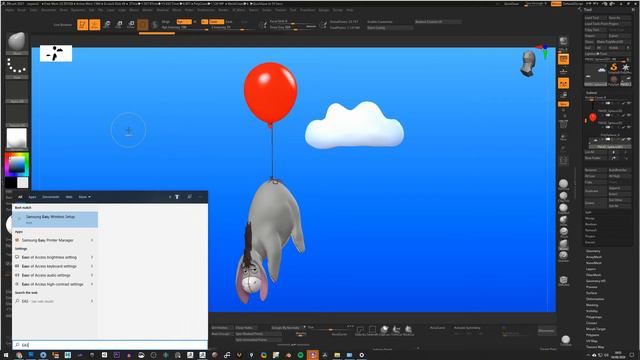
Task: Select the red balloon subtool
Action: (593, 118)
